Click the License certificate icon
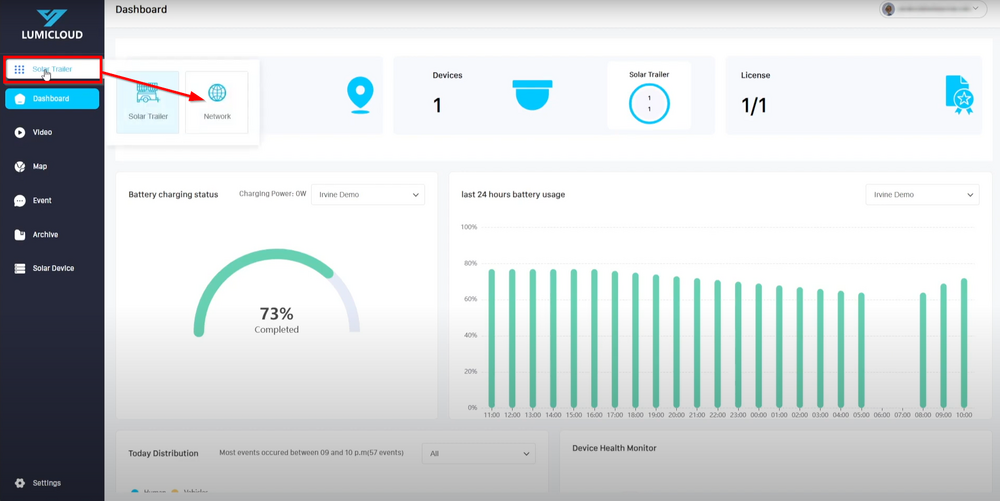The height and width of the screenshot is (501, 1000). 959,95
